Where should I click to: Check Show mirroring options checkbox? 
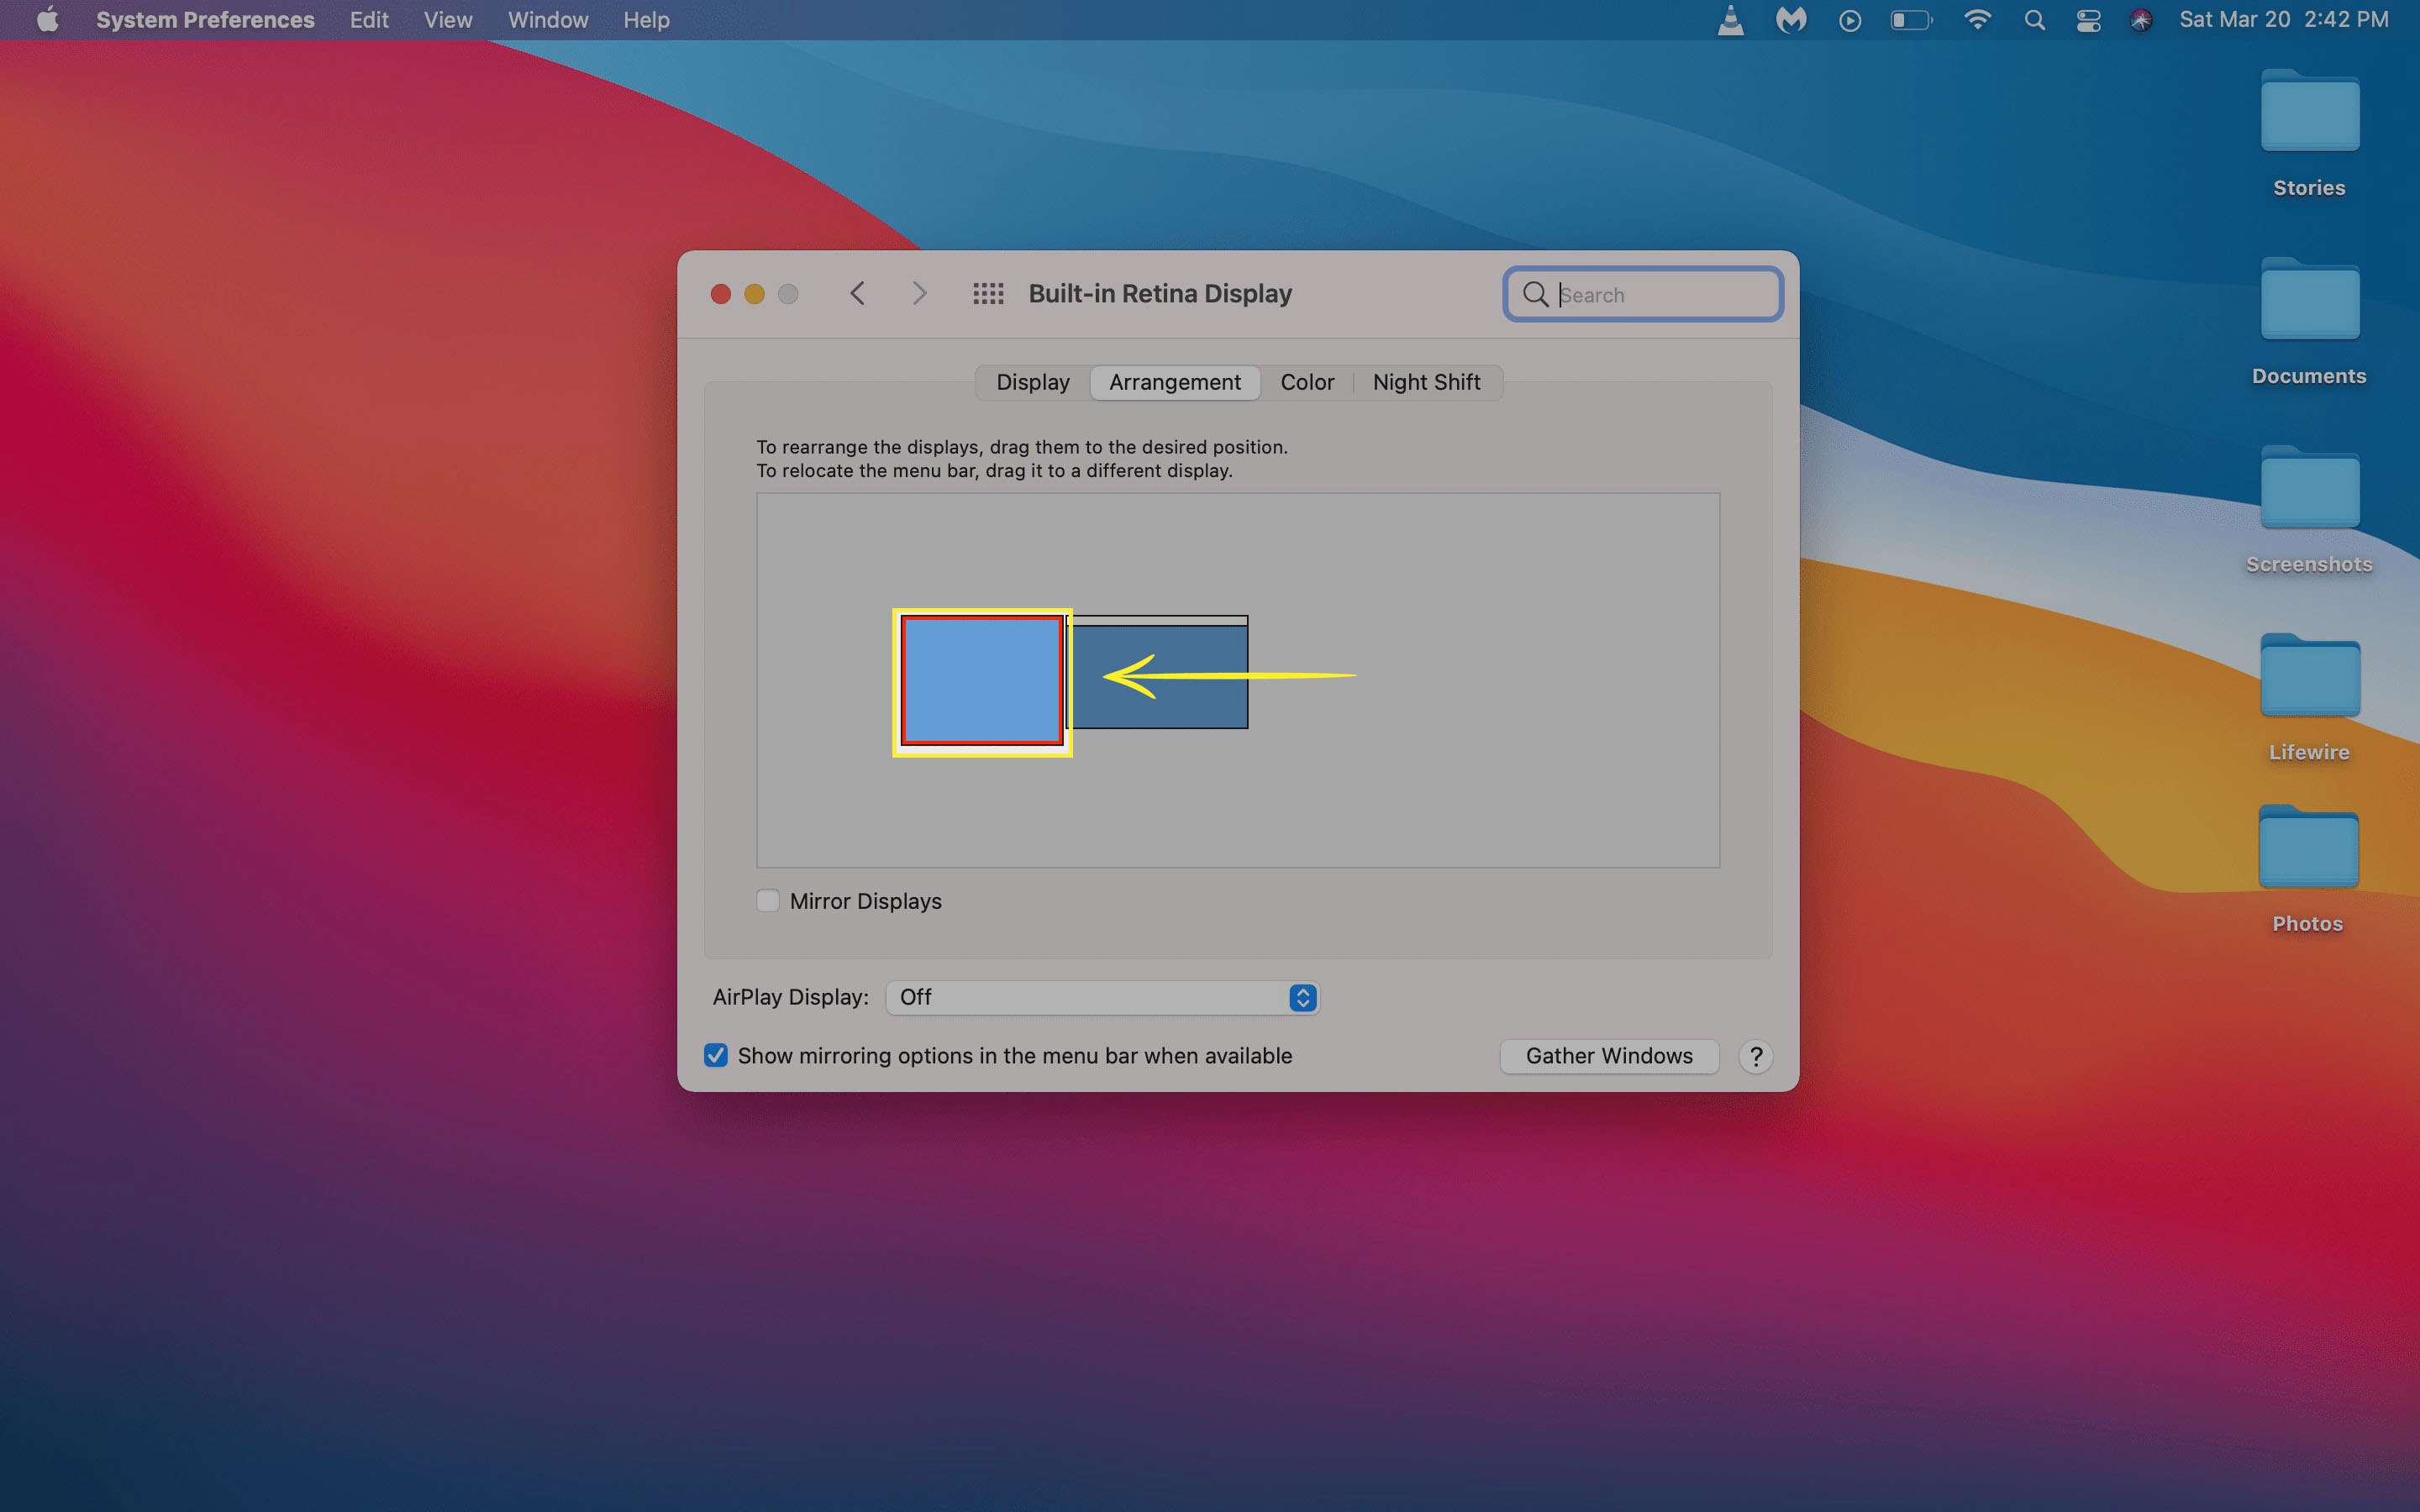point(714,1054)
